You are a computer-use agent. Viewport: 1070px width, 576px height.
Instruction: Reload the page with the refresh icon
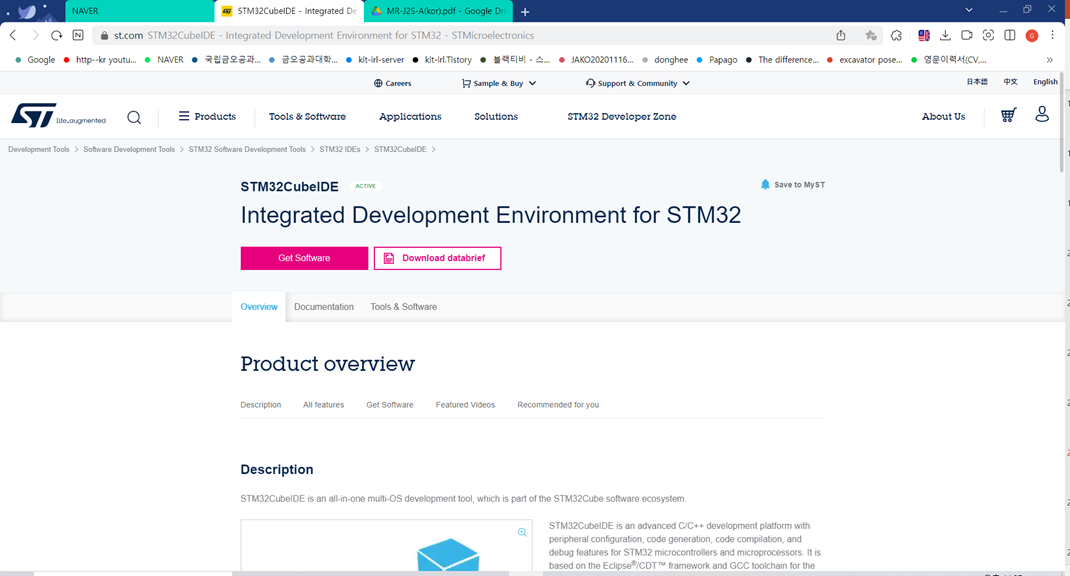click(x=57, y=35)
